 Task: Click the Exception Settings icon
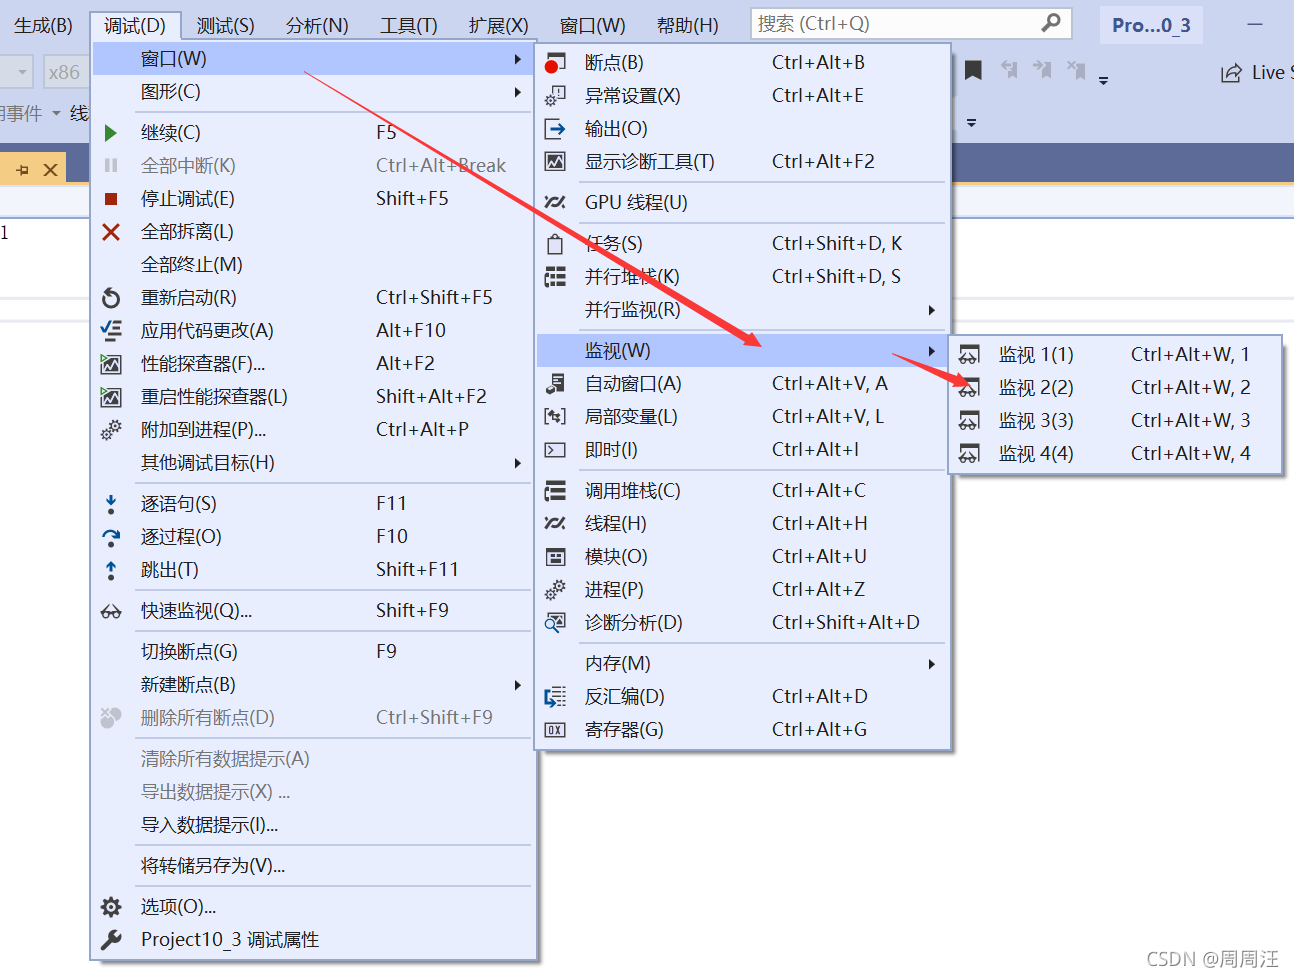tap(555, 96)
